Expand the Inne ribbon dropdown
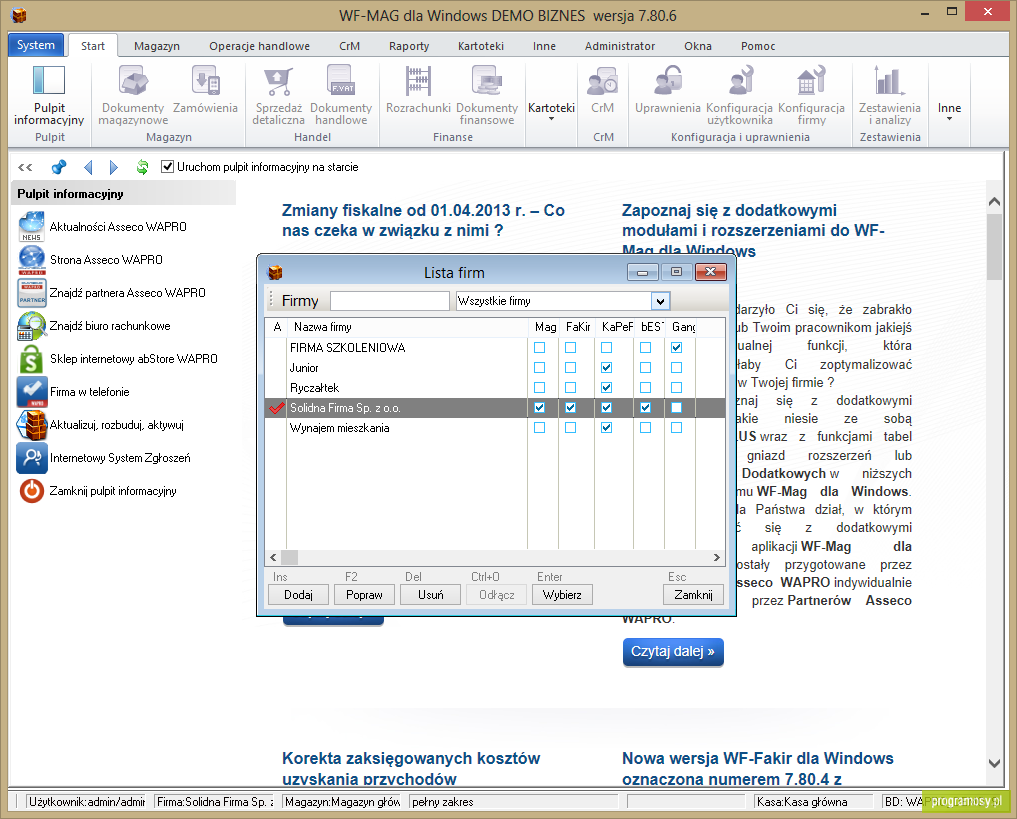Image resolution: width=1017 pixels, height=819 pixels. coord(950,111)
